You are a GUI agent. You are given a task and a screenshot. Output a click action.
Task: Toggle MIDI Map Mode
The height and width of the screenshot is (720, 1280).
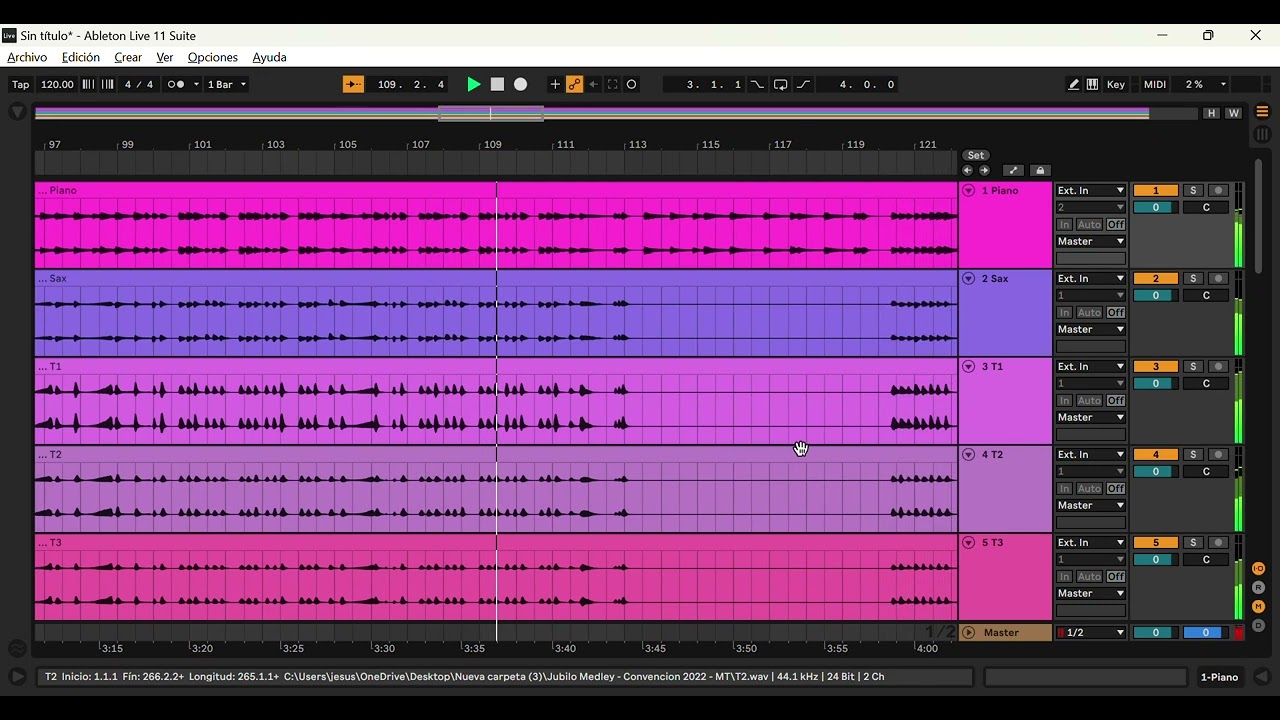1155,85
